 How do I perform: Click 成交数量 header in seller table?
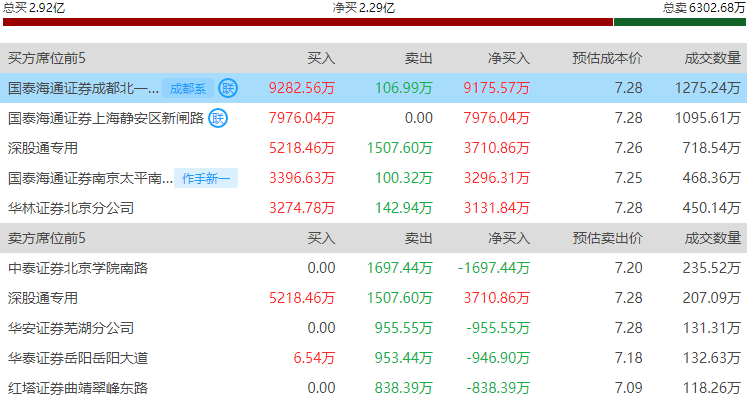point(713,238)
